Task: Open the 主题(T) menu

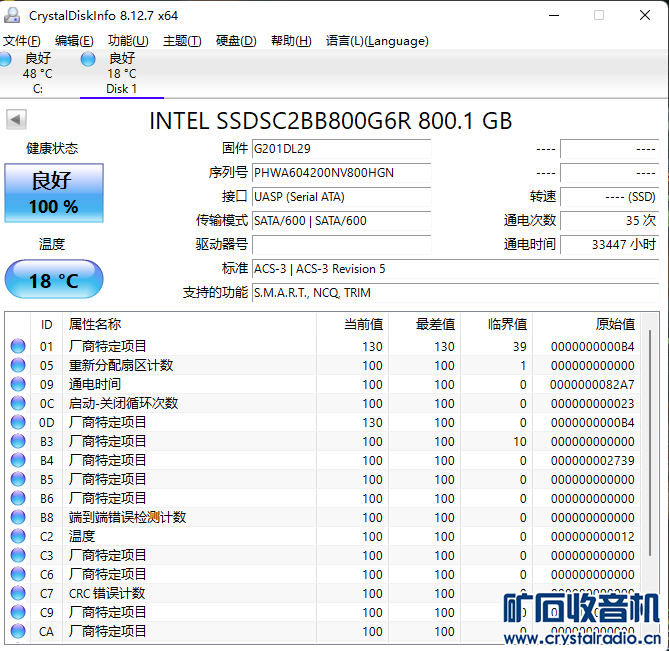Action: click(182, 41)
